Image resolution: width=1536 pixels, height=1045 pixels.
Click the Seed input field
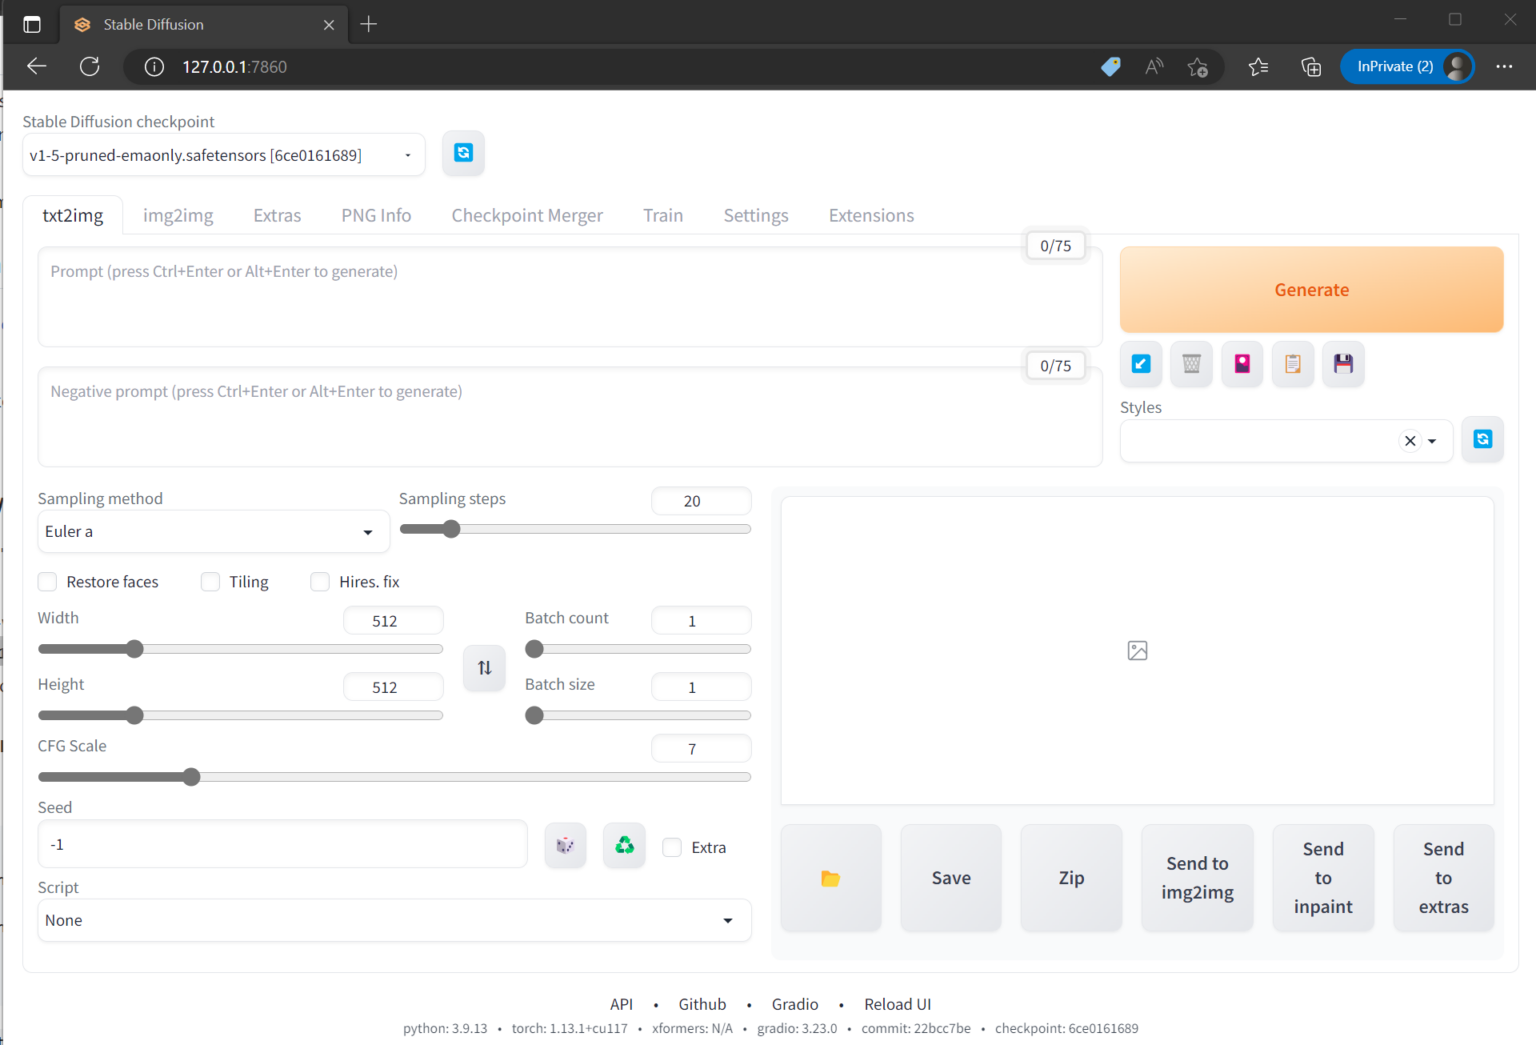click(x=282, y=845)
